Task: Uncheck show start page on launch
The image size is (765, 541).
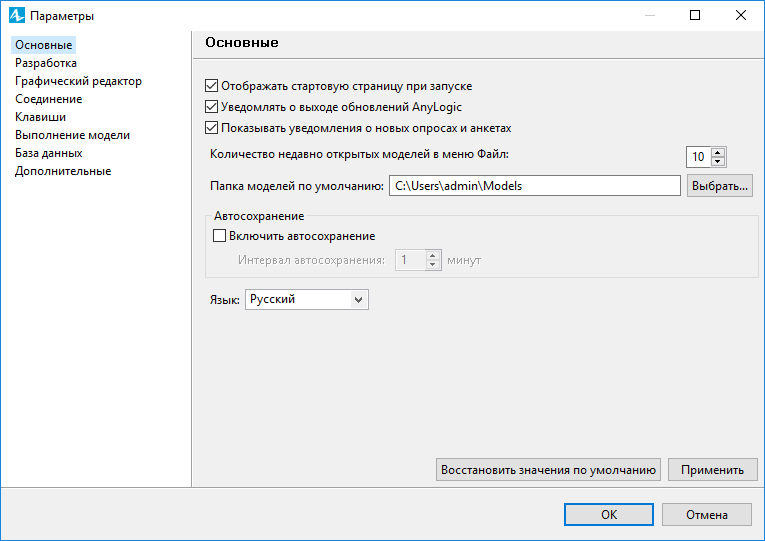Action: (211, 86)
